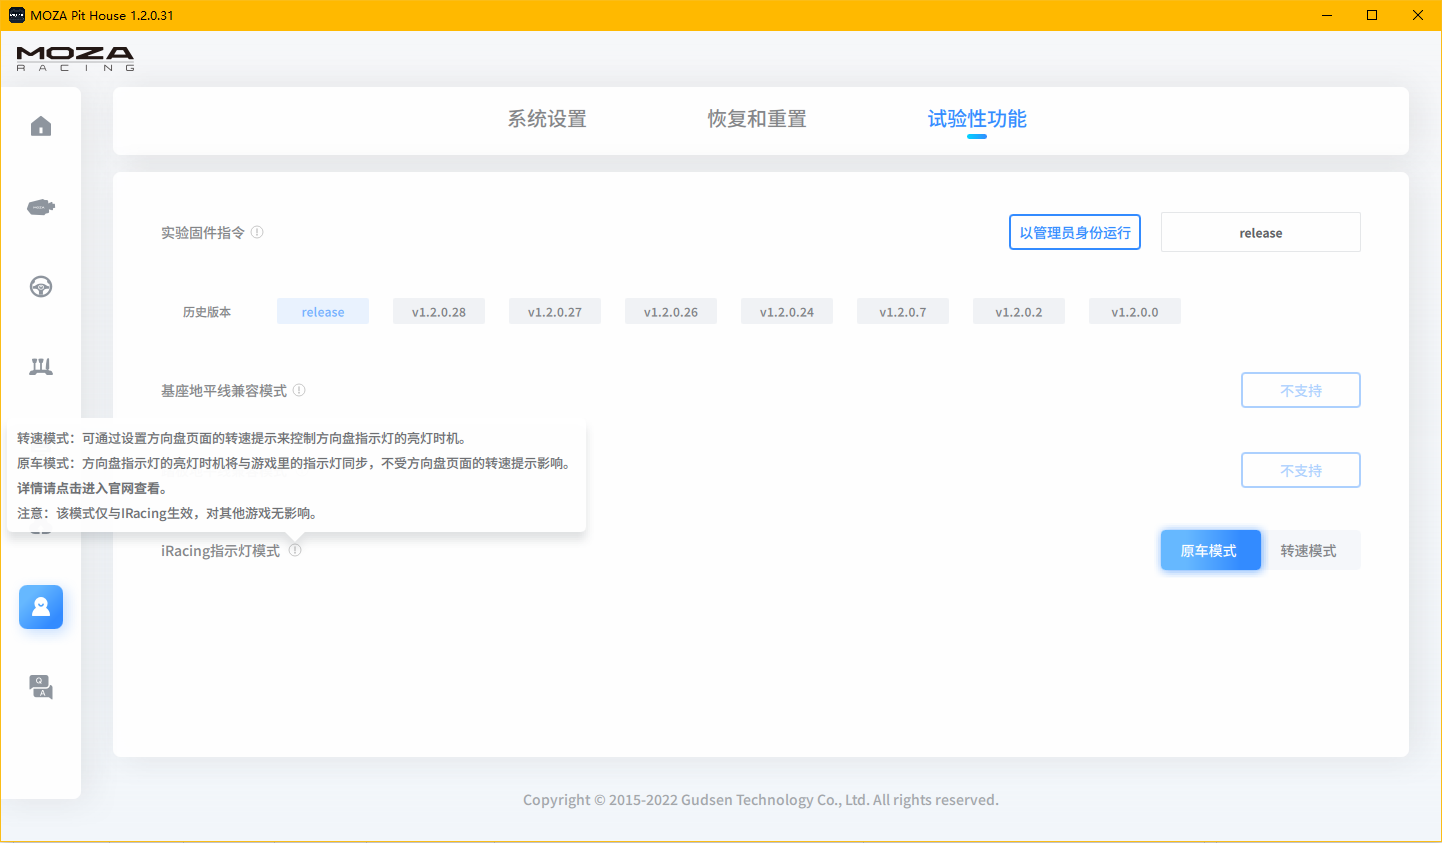
Task: Select history version v1.2.0.2
Action: [1019, 312]
